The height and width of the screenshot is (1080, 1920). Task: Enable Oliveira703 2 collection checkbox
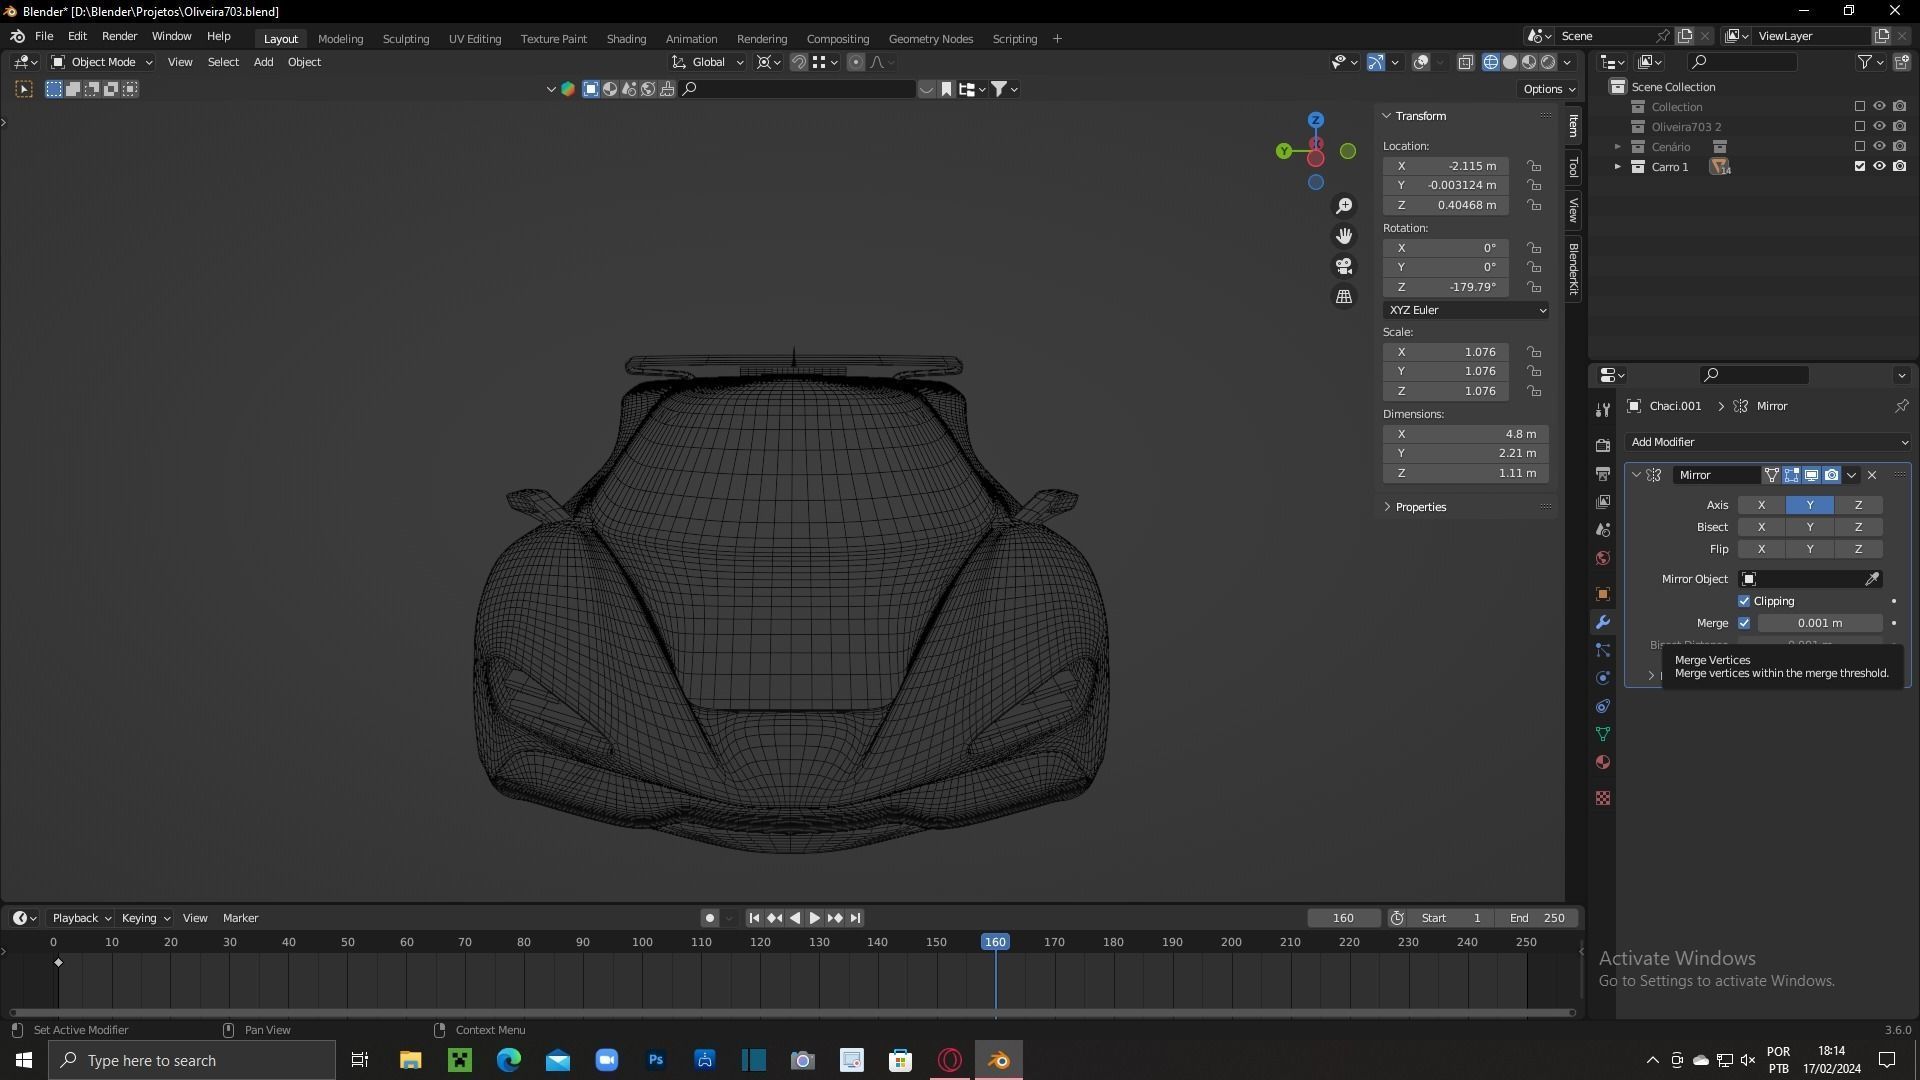1860,126
